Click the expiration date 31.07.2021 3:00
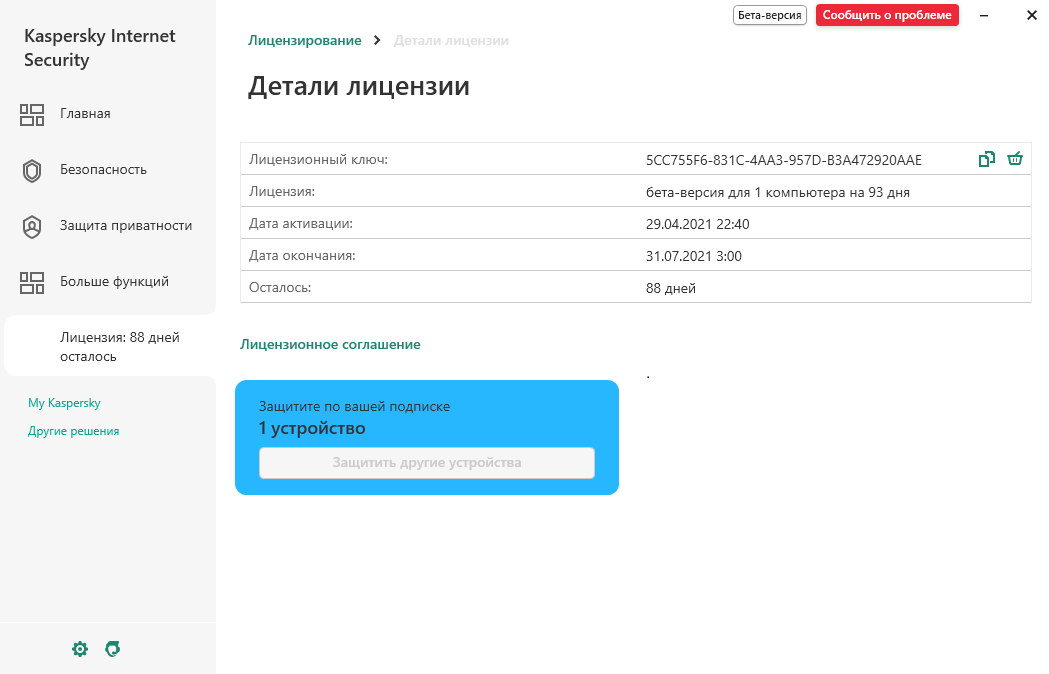This screenshot has width=1049, height=674. point(694,256)
